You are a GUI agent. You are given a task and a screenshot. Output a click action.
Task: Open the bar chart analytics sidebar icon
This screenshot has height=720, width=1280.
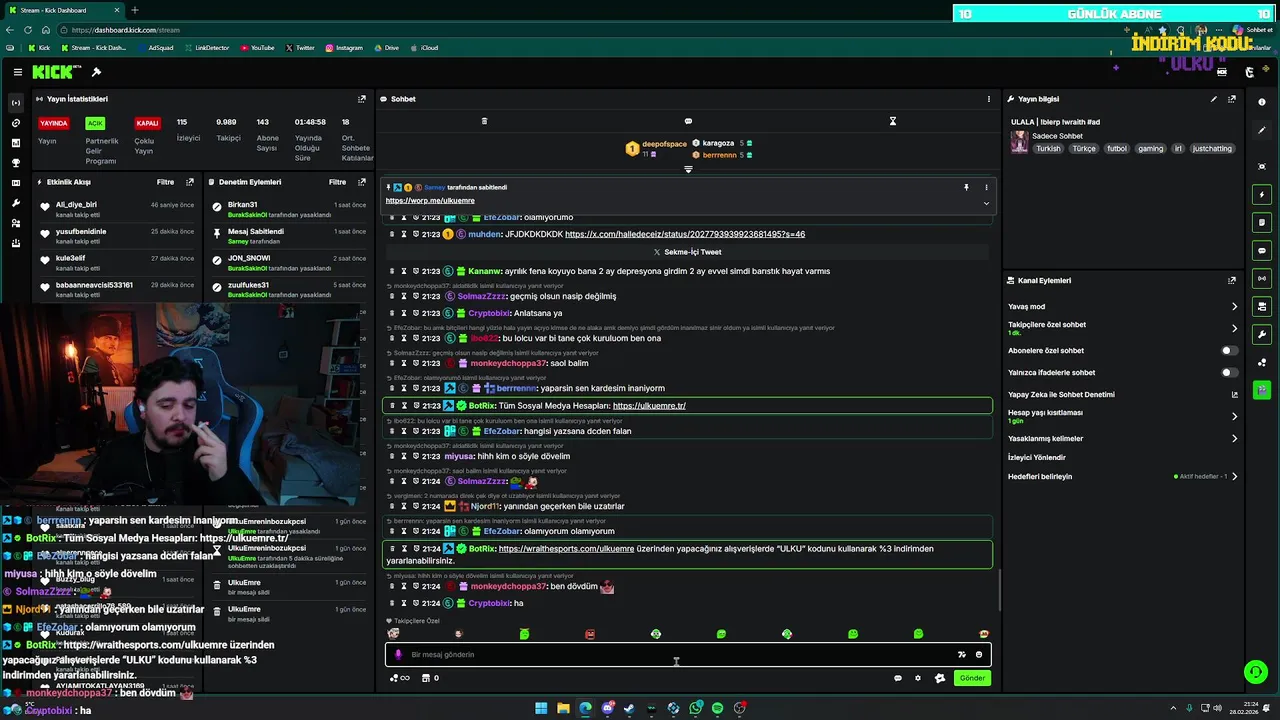[x=15, y=143]
